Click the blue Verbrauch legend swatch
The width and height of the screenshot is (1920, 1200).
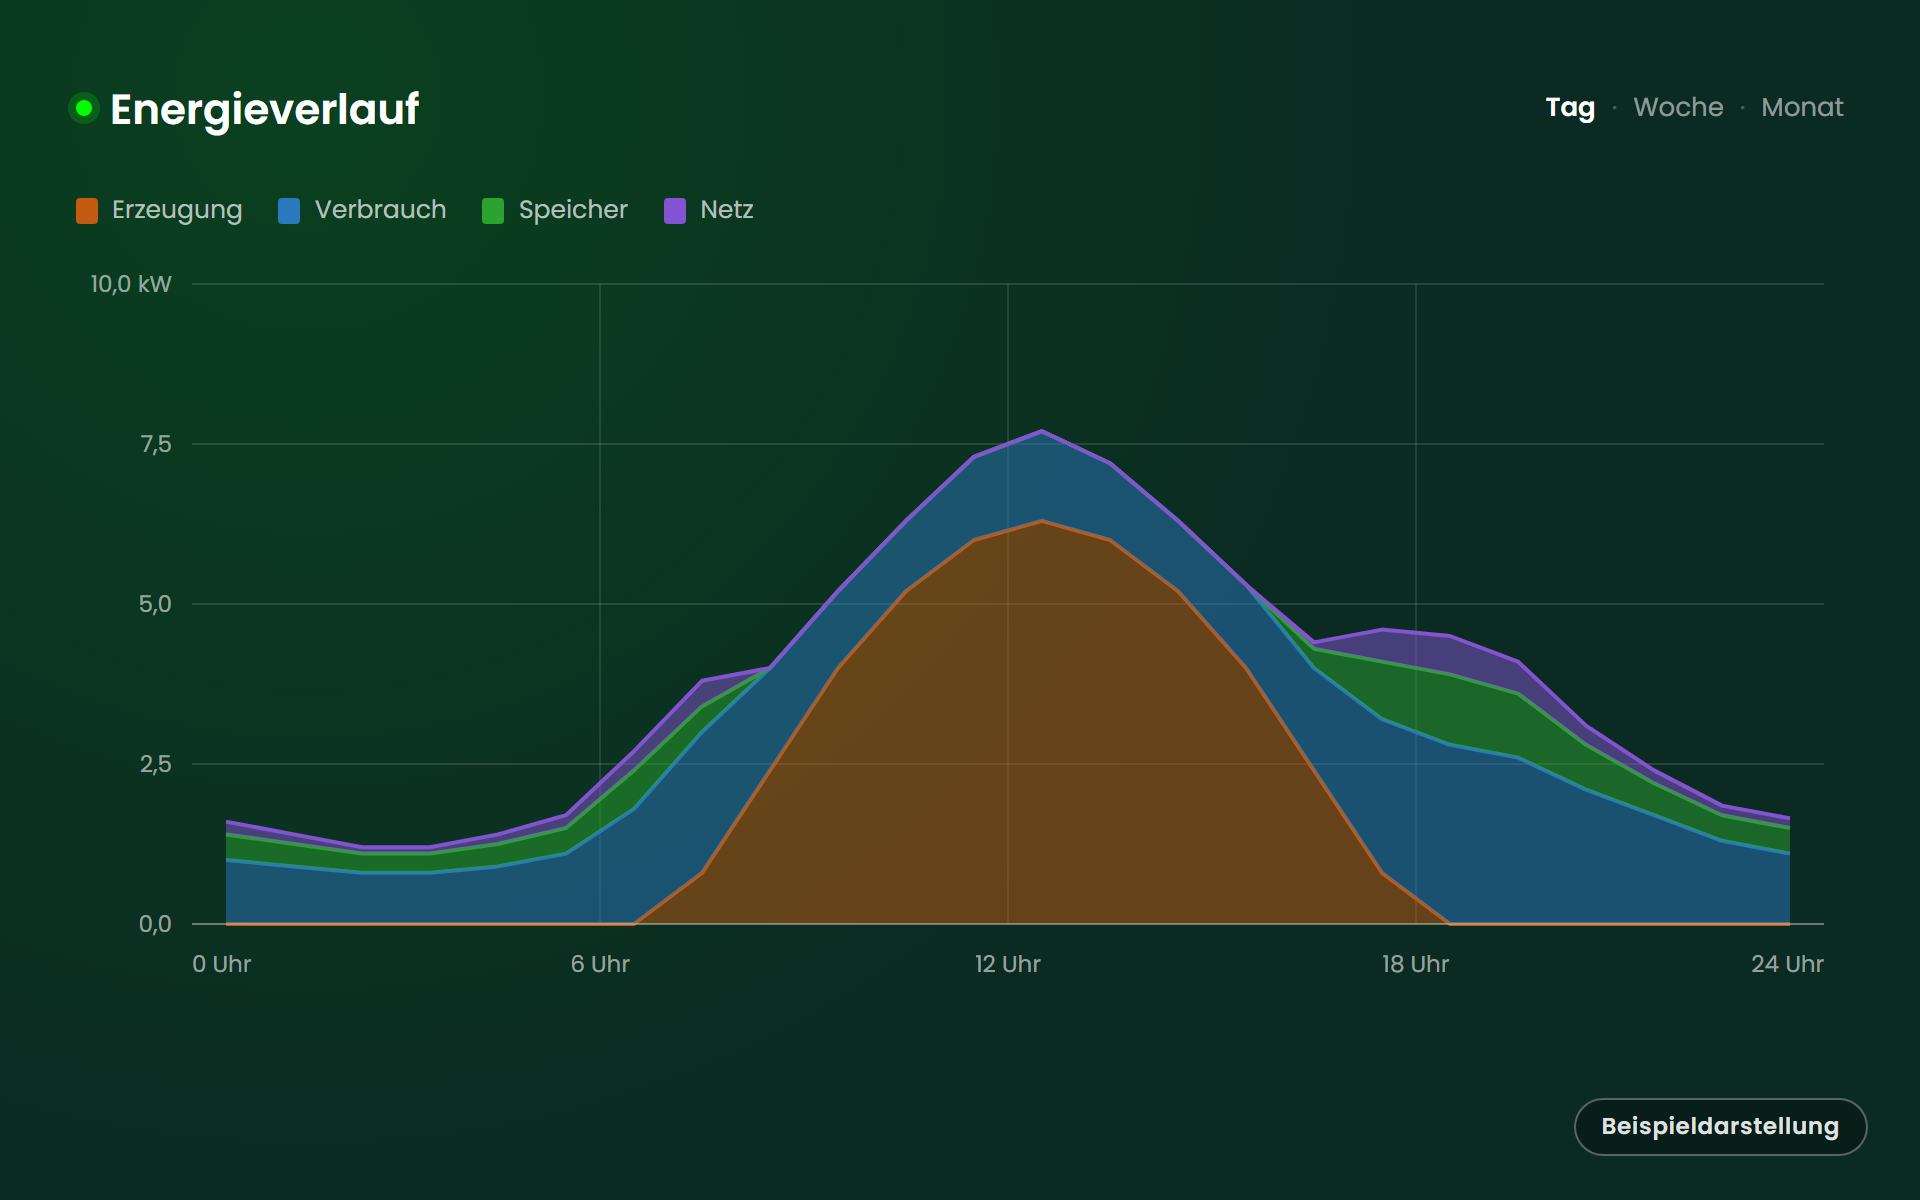click(289, 210)
